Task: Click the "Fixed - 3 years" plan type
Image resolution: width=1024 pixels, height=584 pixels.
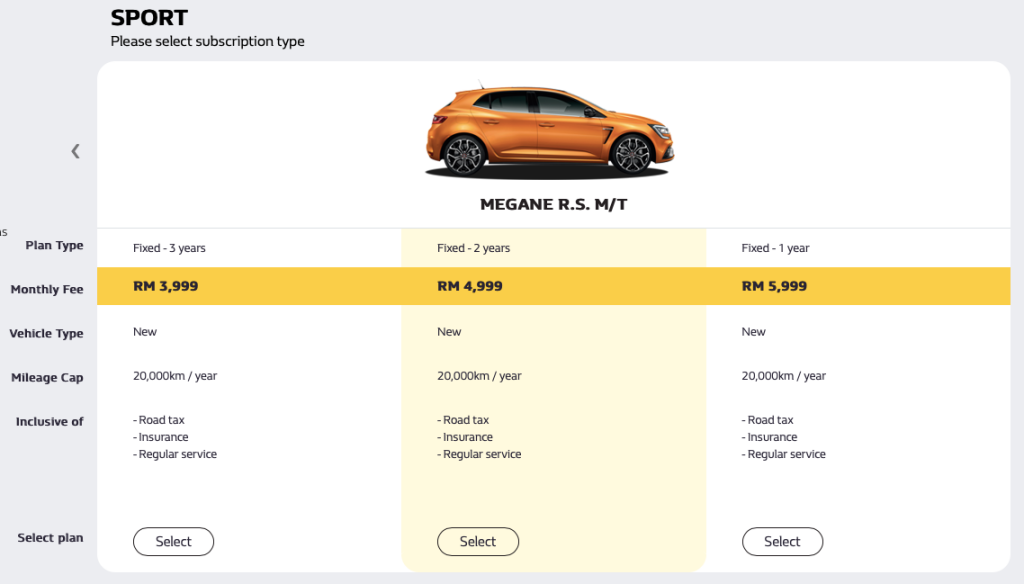Action: coord(169,248)
